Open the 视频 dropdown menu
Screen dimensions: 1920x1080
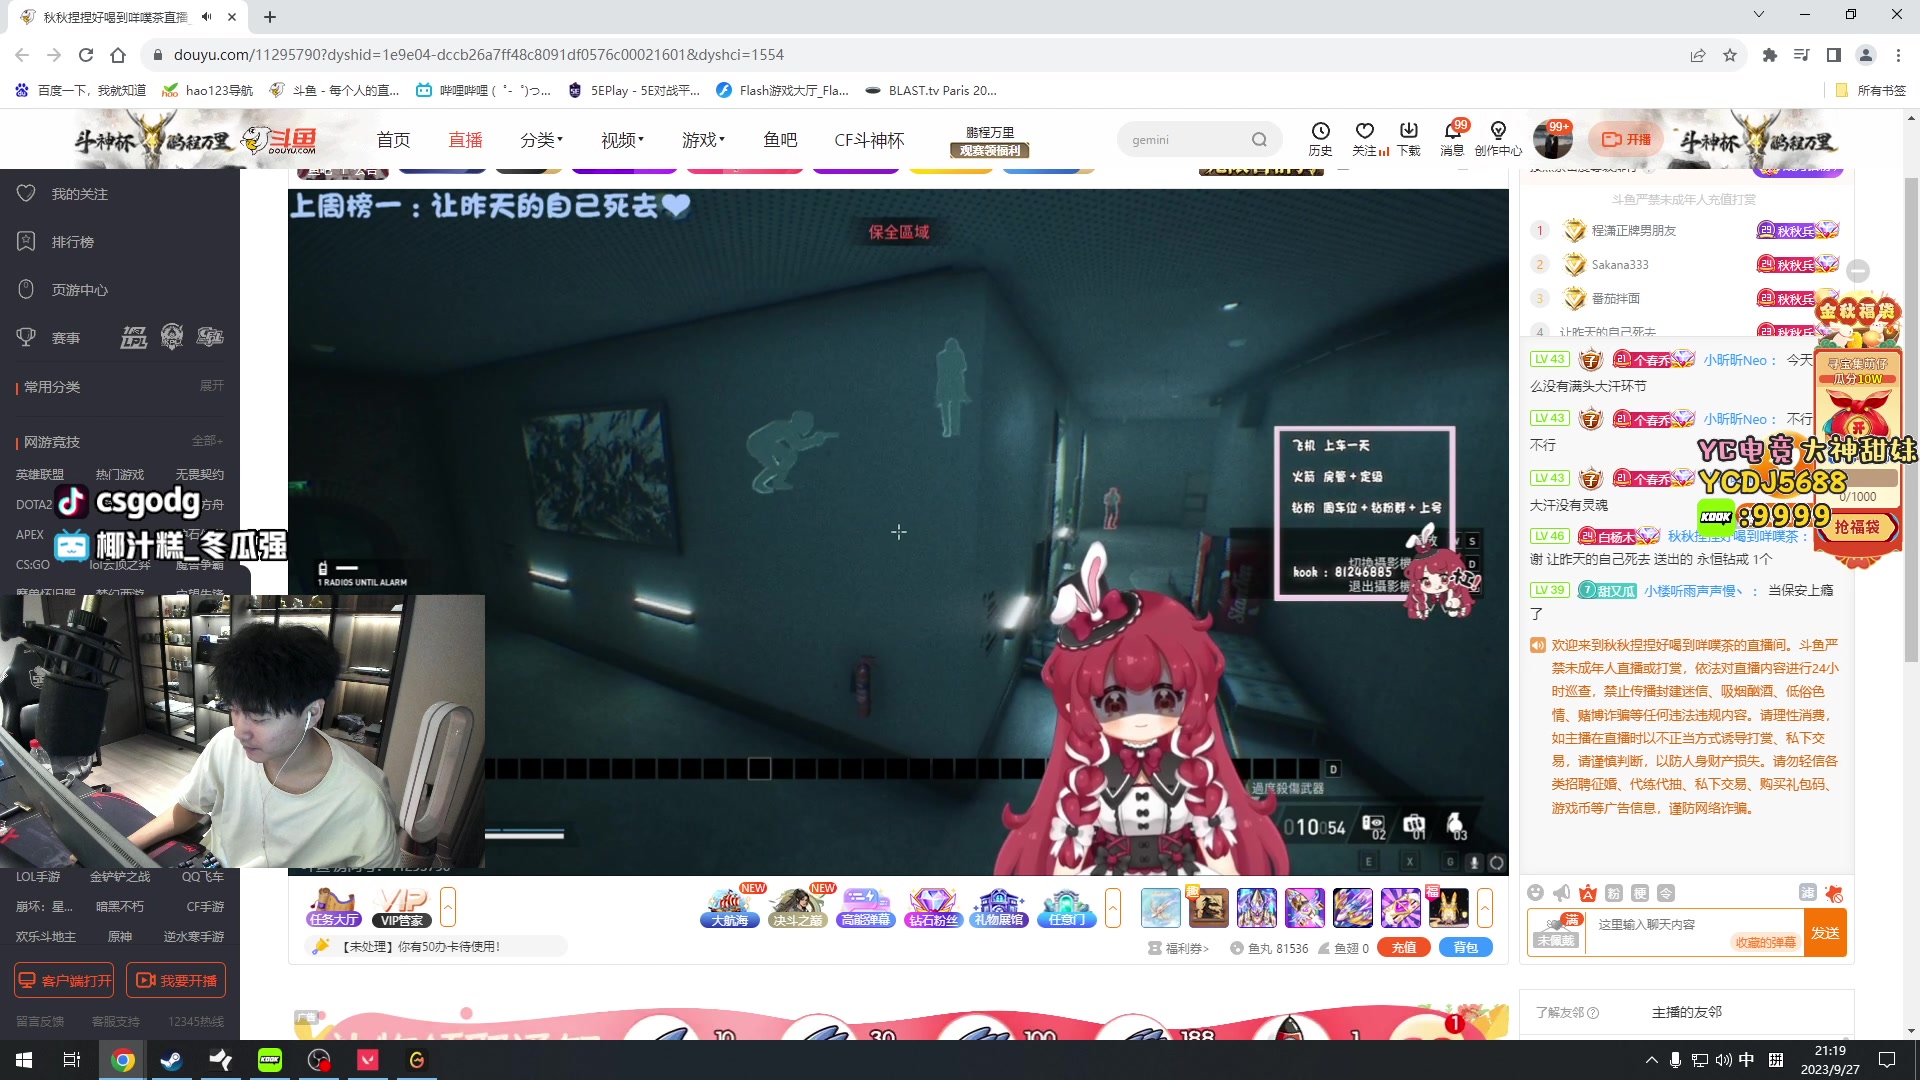pyautogui.click(x=622, y=140)
